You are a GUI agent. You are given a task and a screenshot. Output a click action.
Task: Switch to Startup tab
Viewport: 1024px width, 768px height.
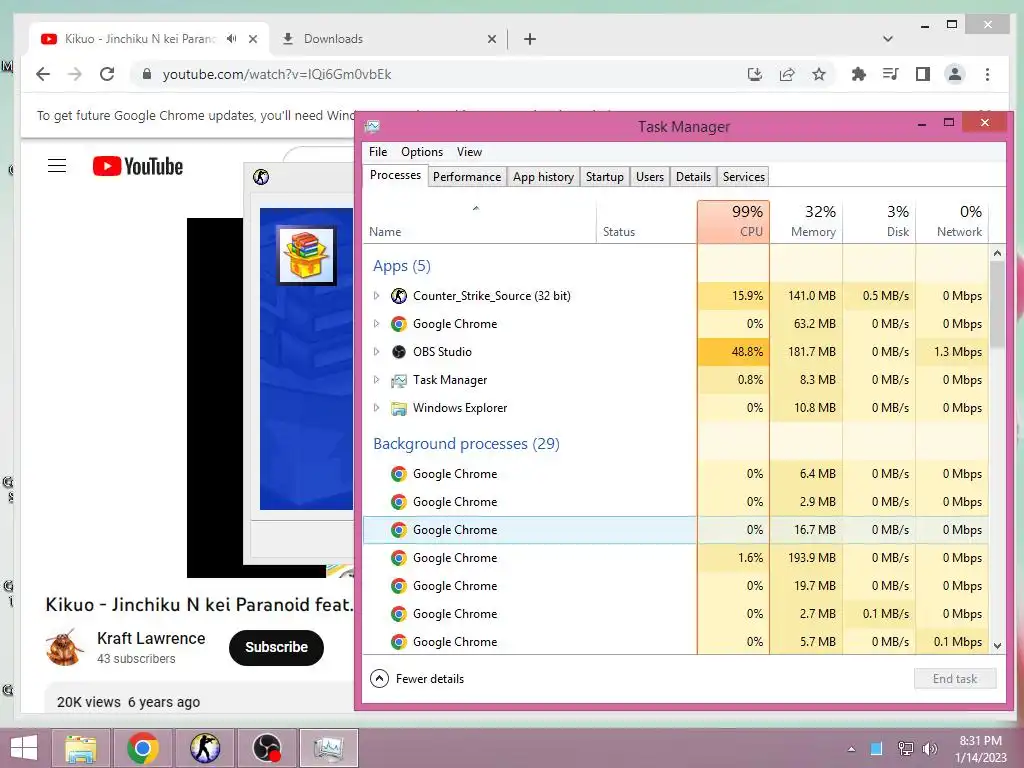click(x=605, y=177)
